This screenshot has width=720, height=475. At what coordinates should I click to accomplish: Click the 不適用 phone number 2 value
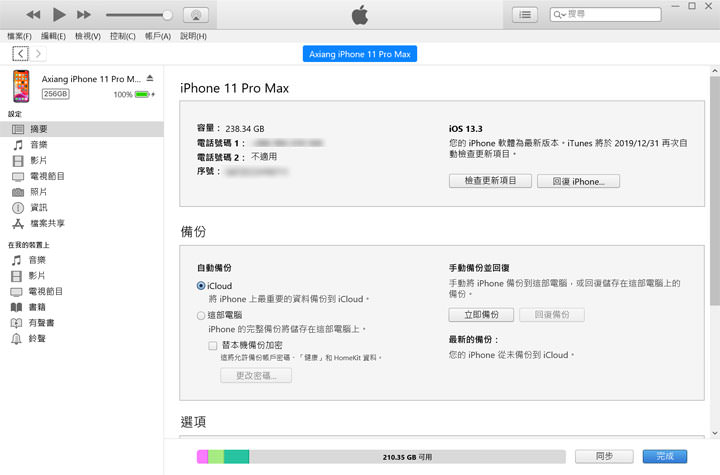tap(264, 157)
